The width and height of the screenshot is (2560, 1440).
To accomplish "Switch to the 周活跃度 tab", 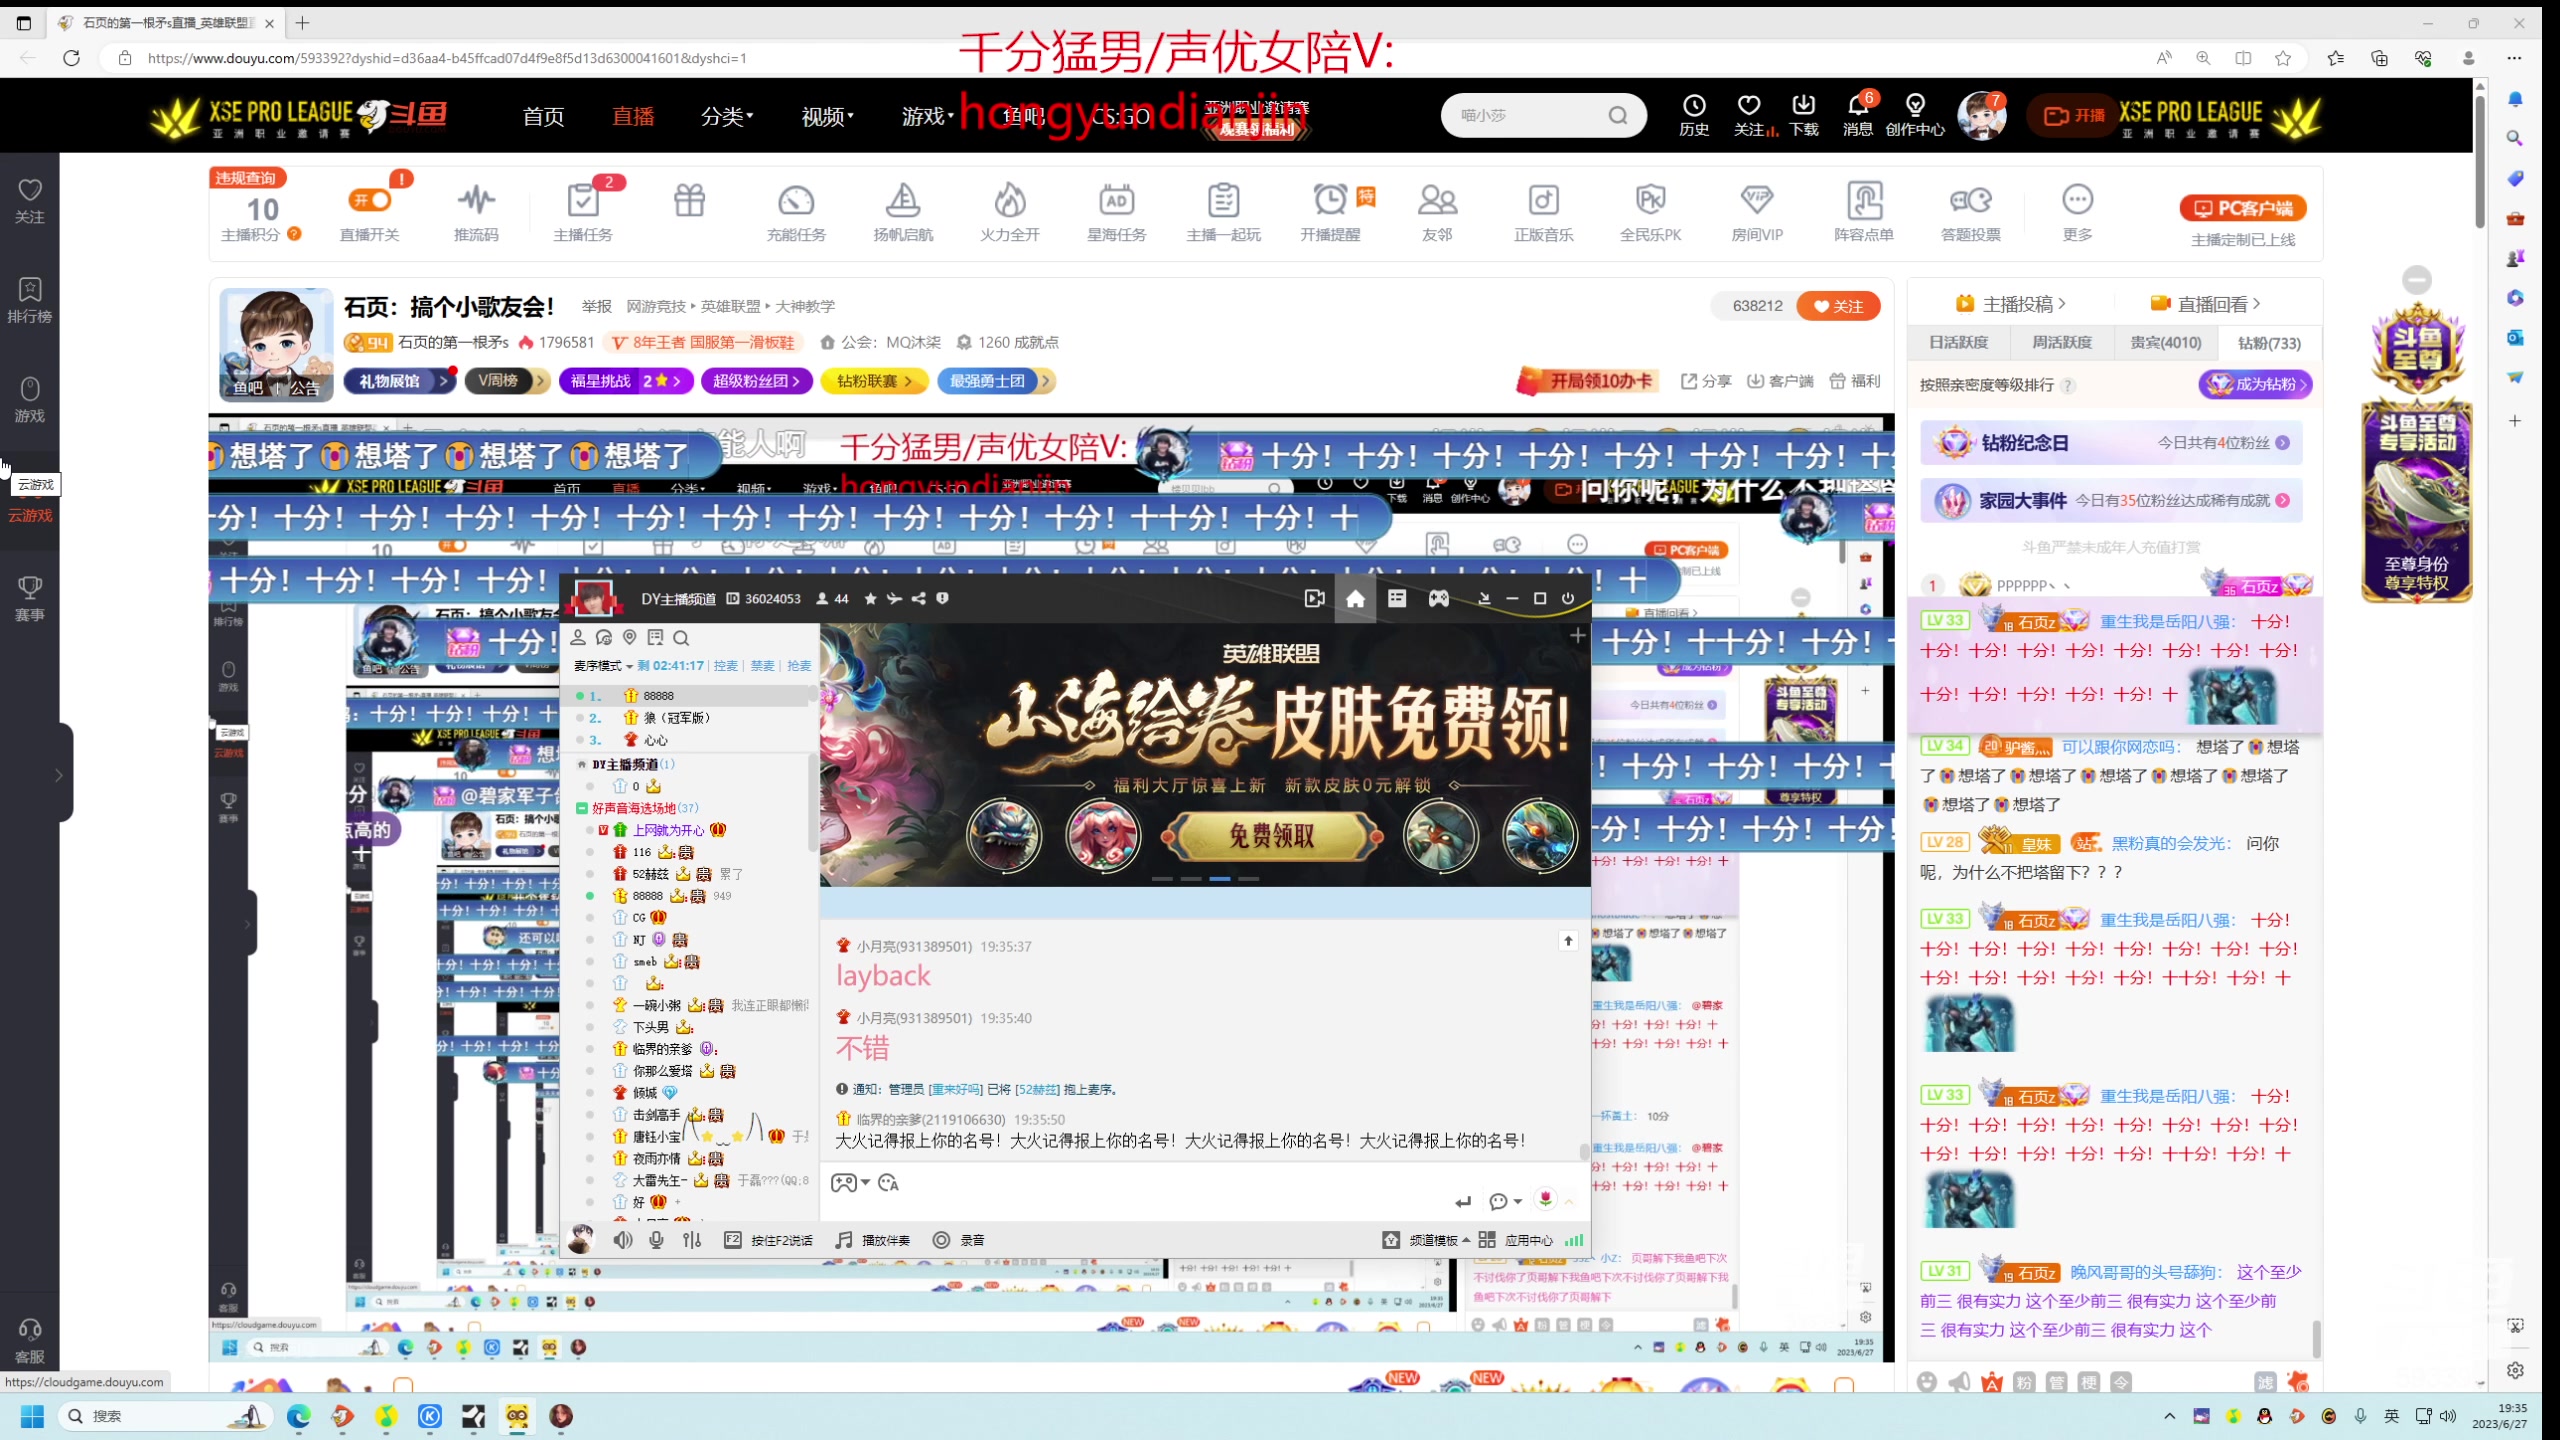I will click(2061, 342).
